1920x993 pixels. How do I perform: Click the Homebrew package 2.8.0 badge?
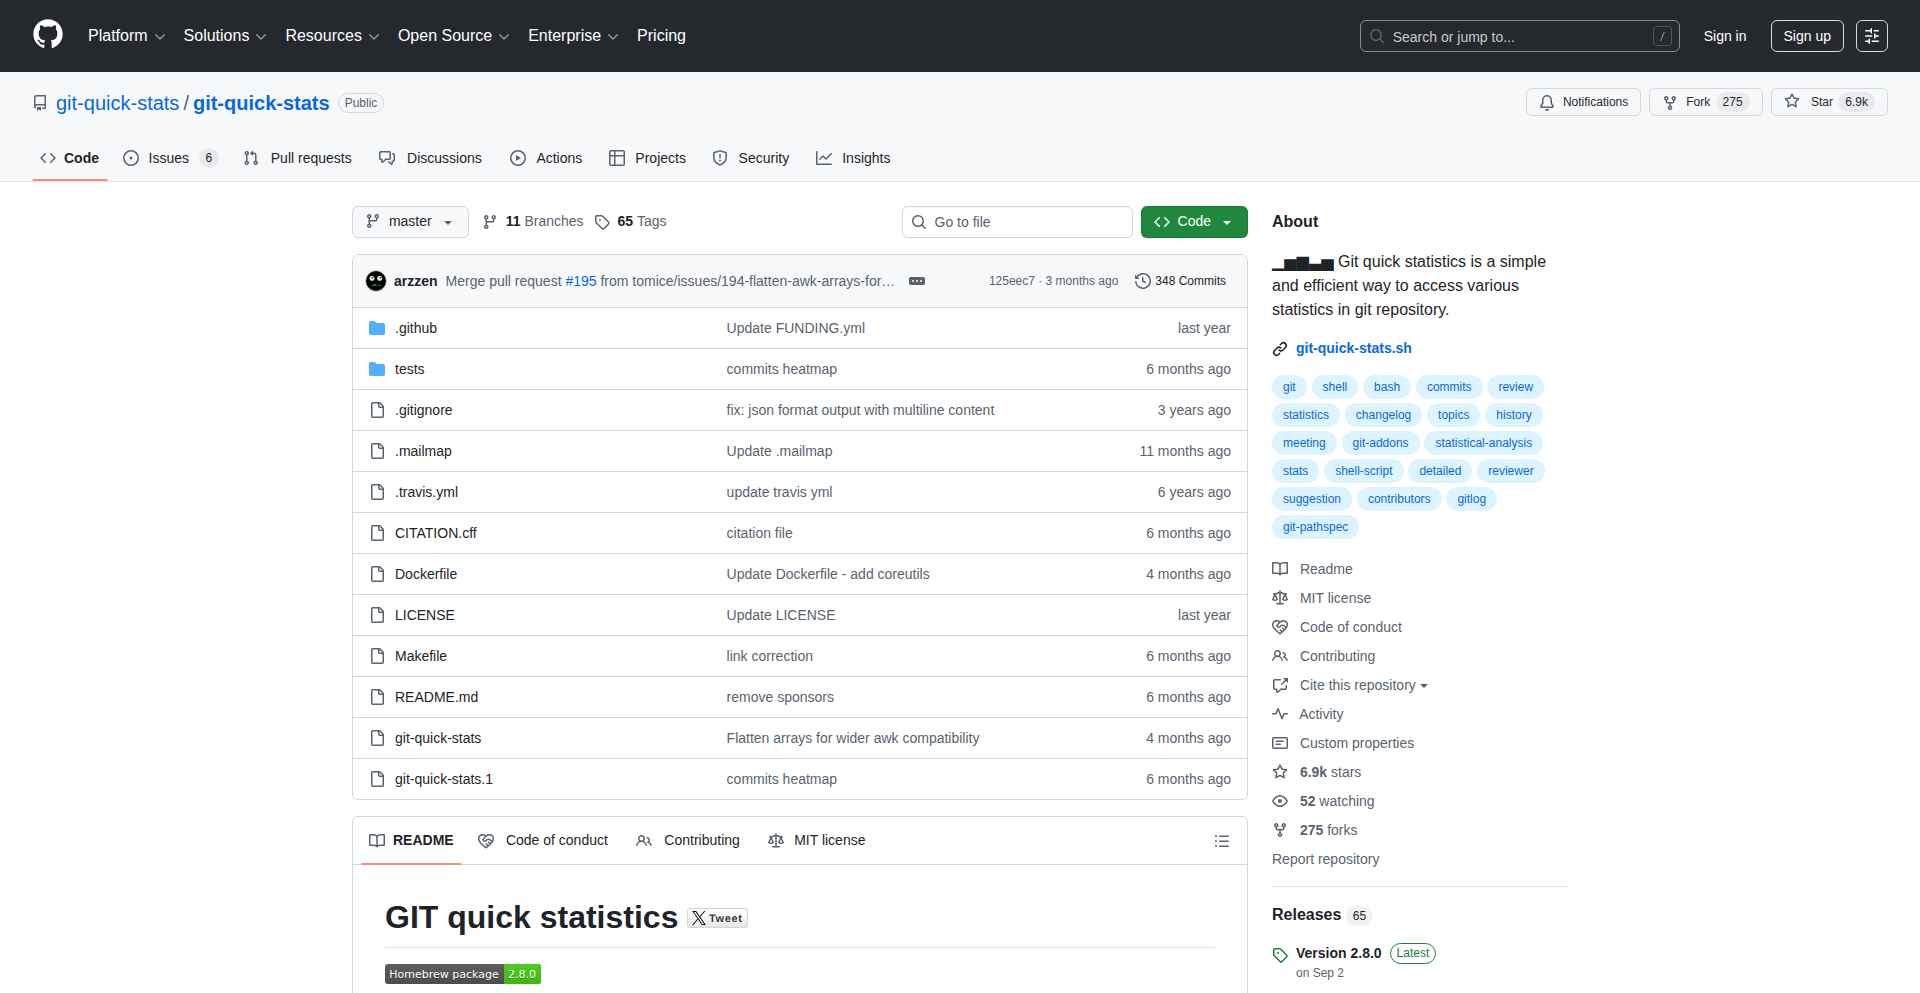(x=462, y=973)
